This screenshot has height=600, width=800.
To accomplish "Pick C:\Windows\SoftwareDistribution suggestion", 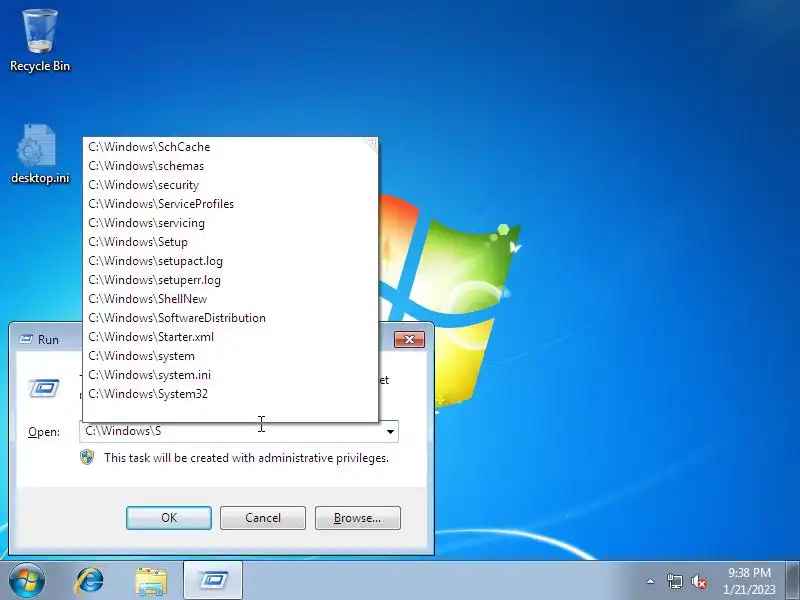I will [x=230, y=318].
